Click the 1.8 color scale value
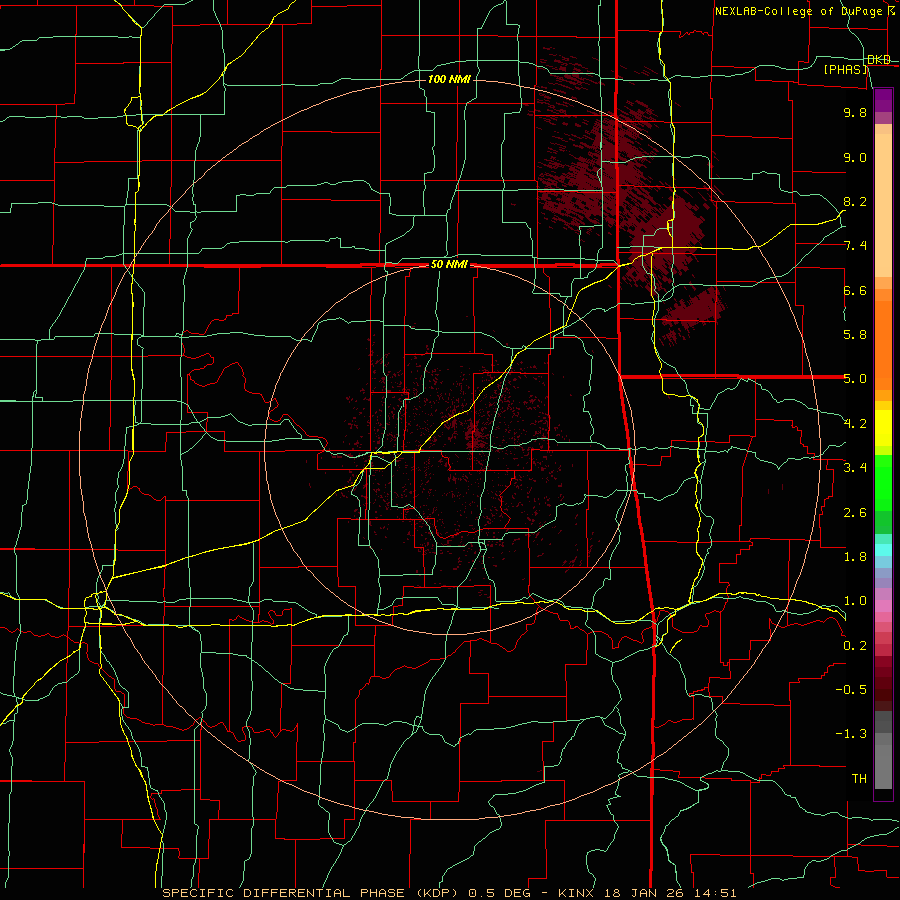 pos(855,557)
